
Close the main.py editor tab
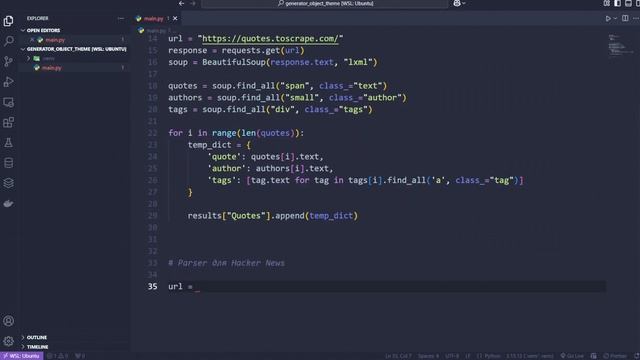coord(175,18)
